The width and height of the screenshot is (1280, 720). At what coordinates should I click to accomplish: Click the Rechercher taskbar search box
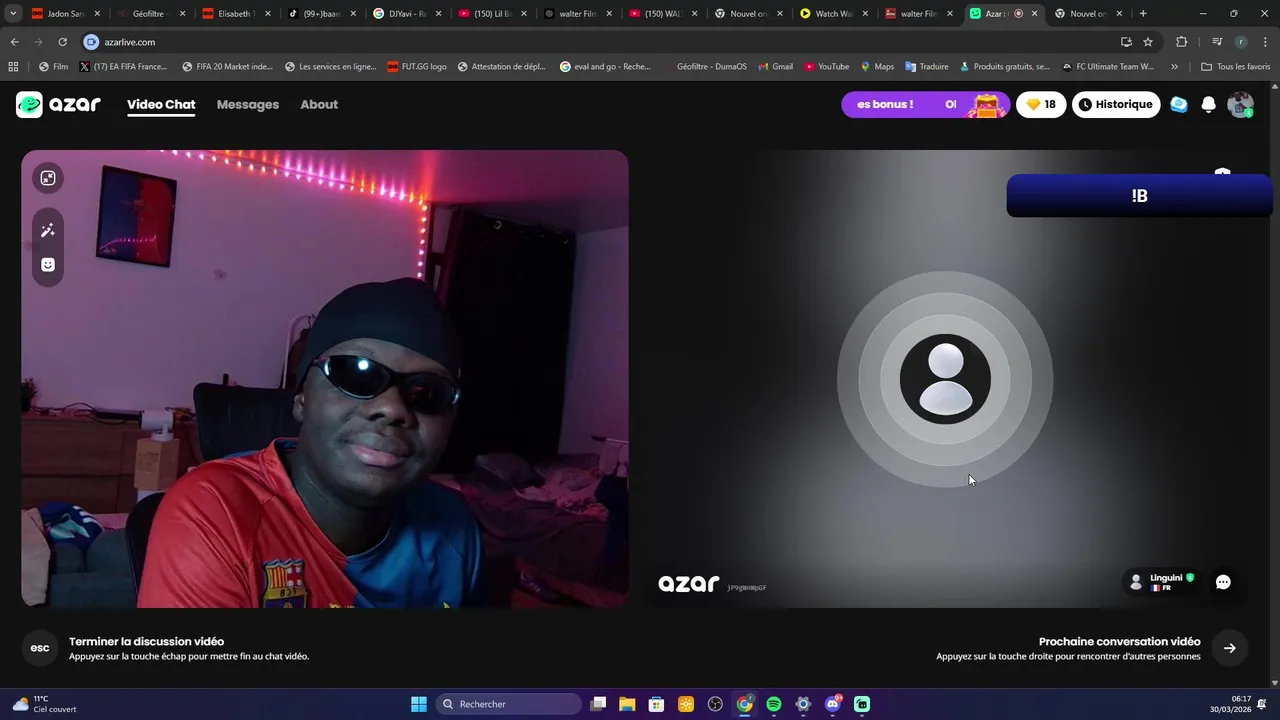click(x=508, y=704)
